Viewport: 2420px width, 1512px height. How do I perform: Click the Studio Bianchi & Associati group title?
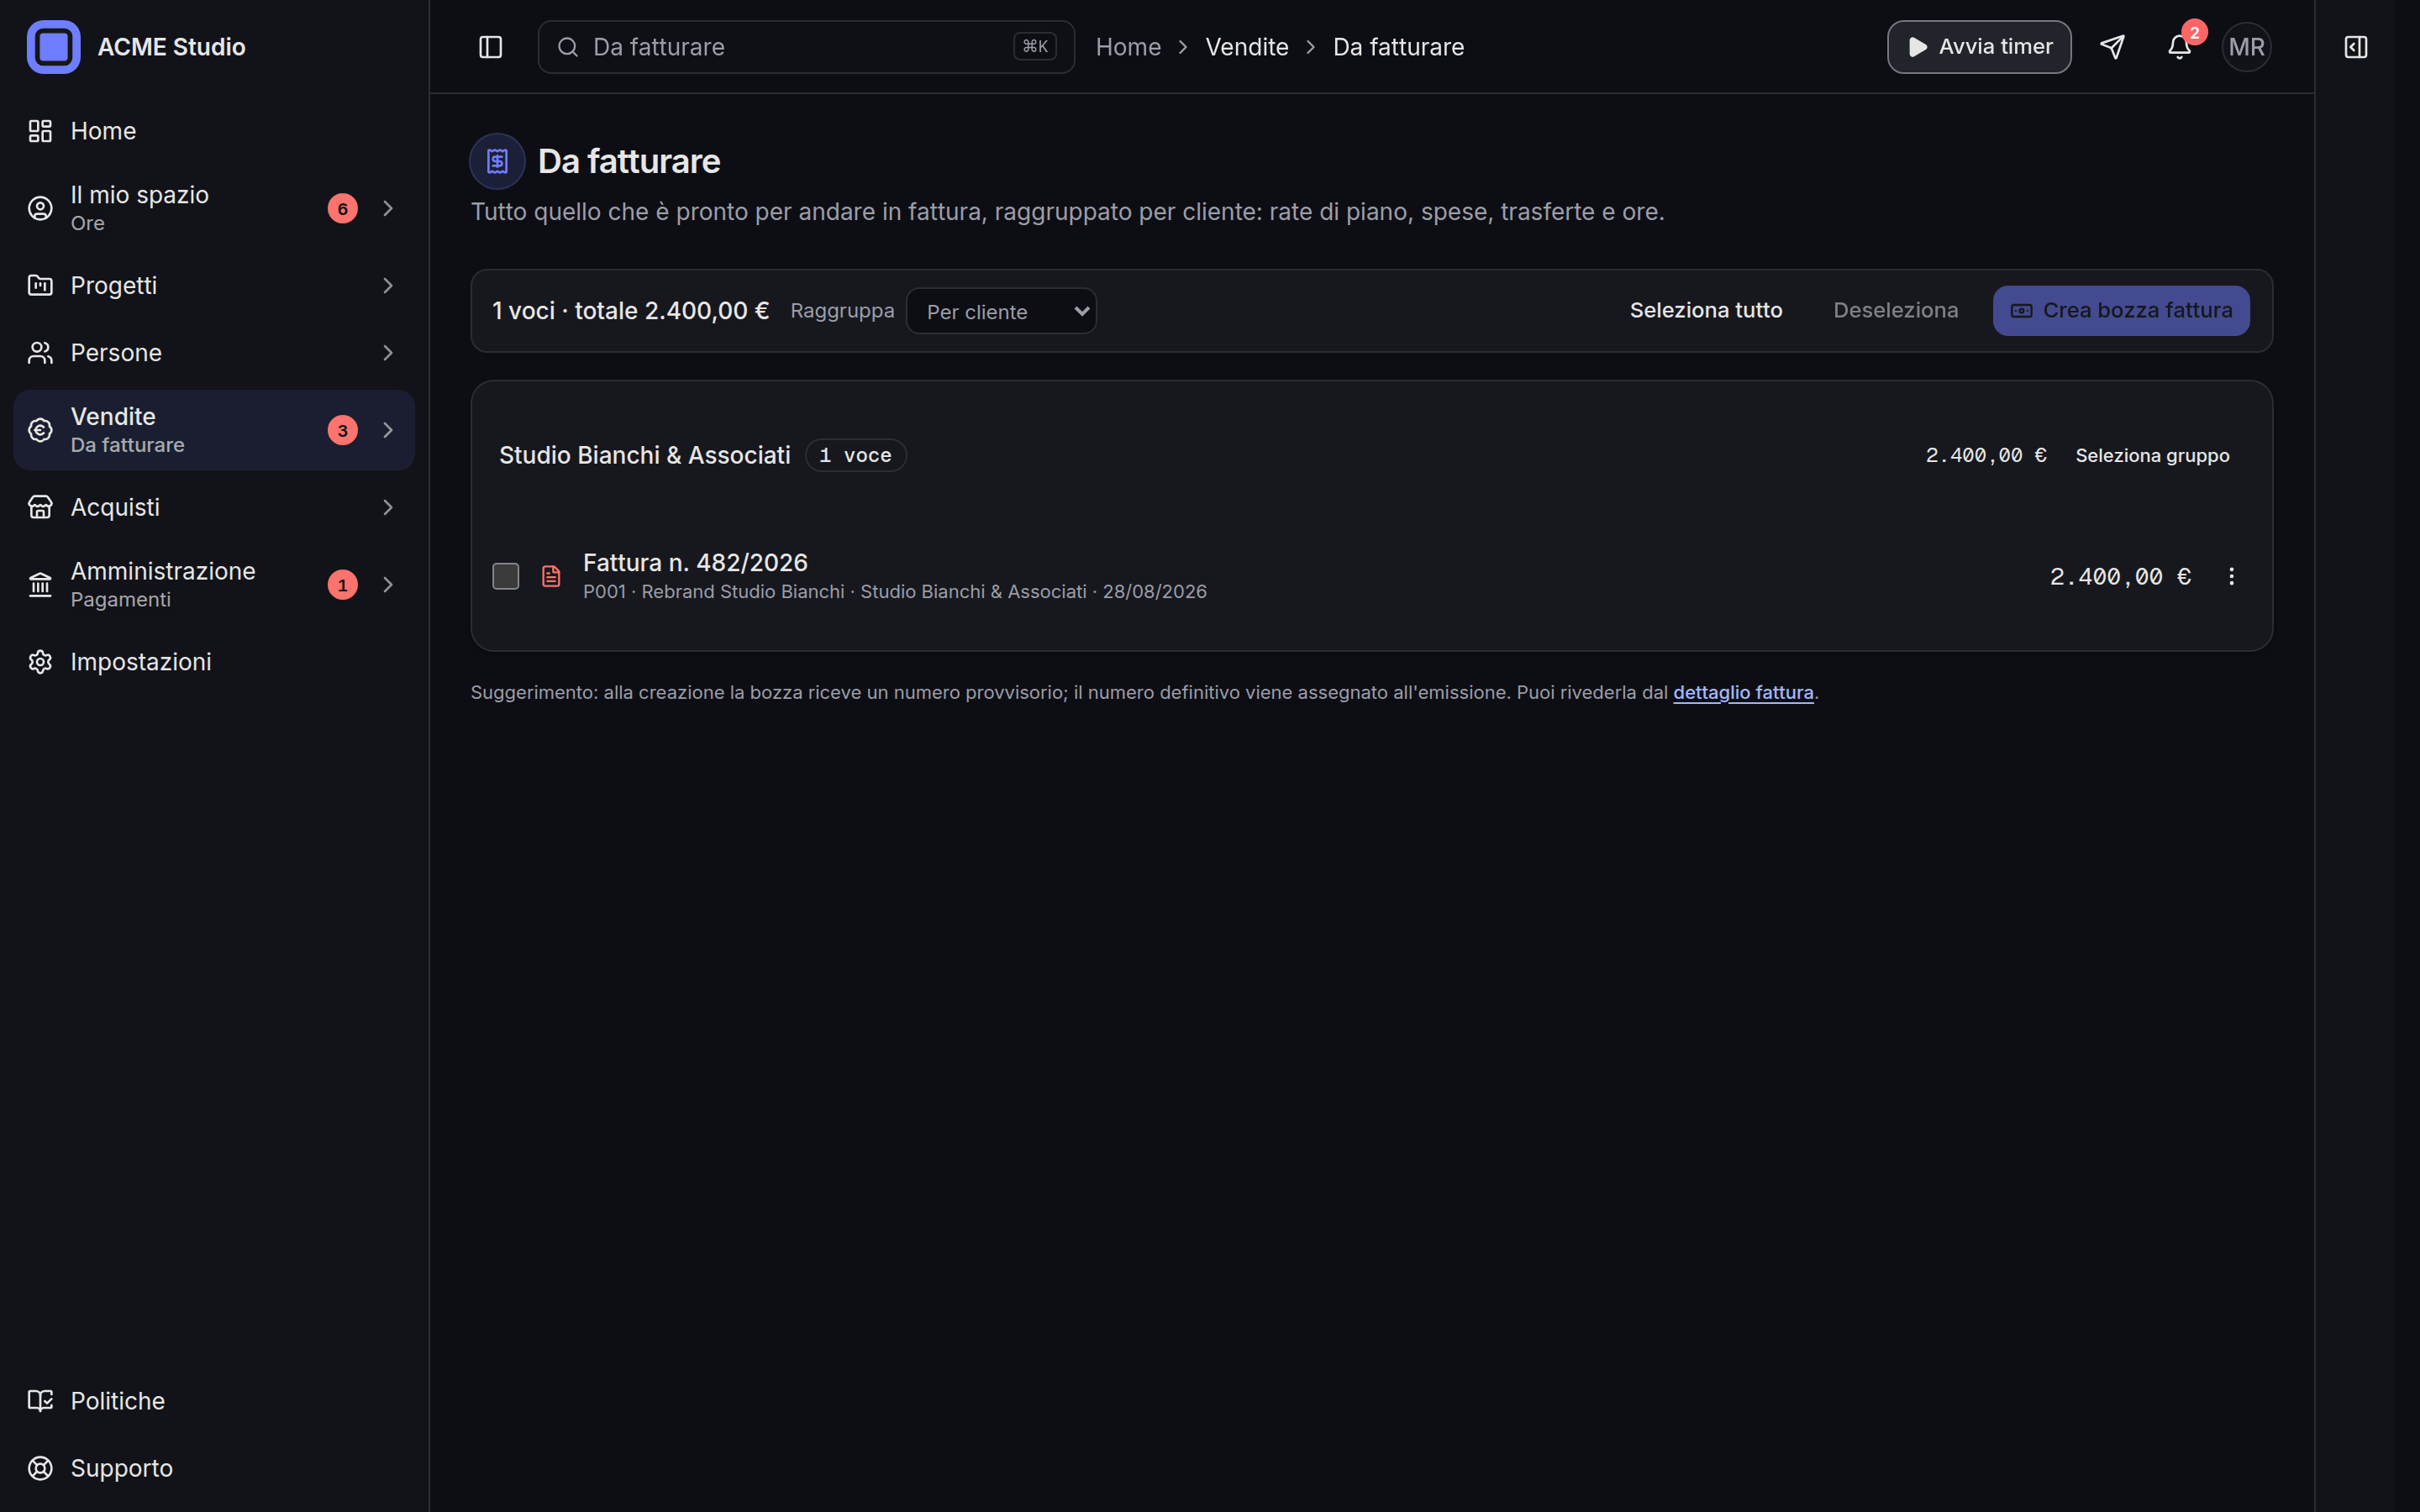(644, 455)
